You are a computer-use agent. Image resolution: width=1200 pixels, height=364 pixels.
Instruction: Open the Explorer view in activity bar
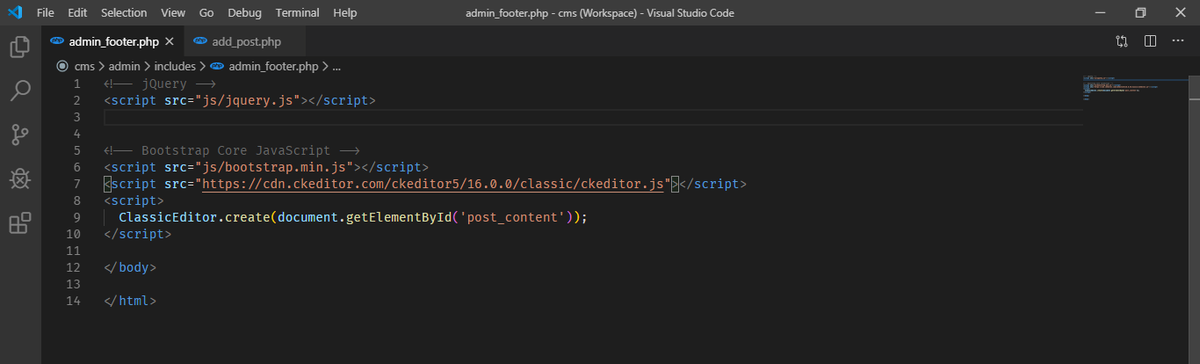tap(20, 47)
